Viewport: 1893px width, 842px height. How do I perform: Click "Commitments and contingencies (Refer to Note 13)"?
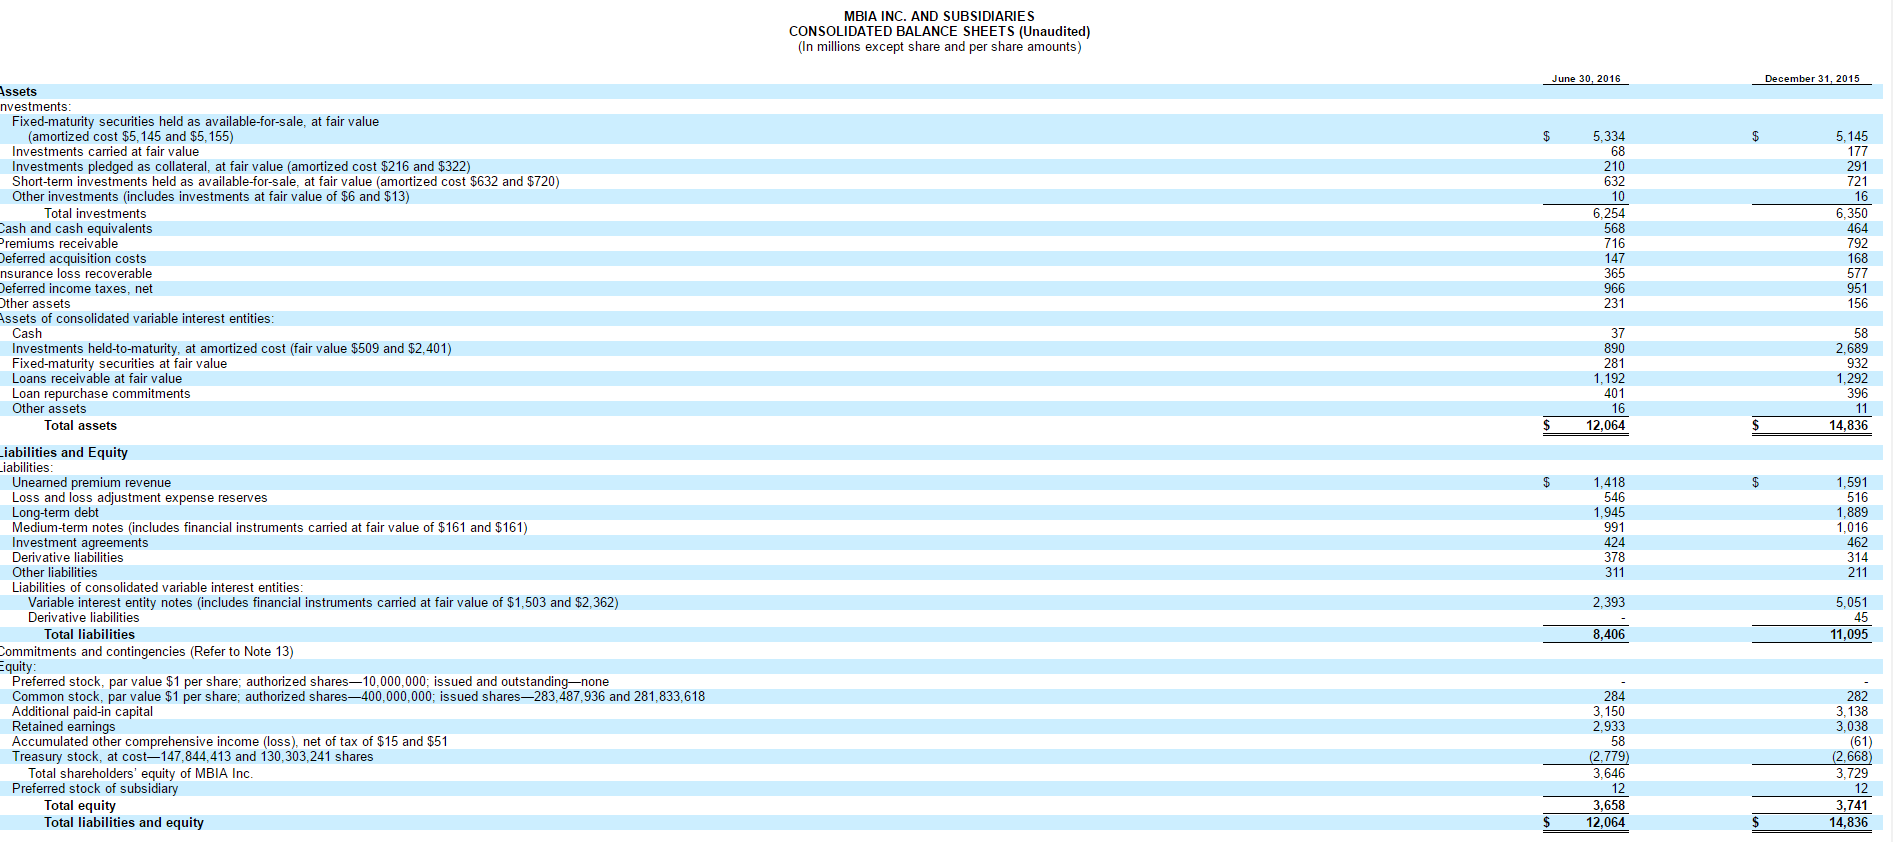click(146, 651)
